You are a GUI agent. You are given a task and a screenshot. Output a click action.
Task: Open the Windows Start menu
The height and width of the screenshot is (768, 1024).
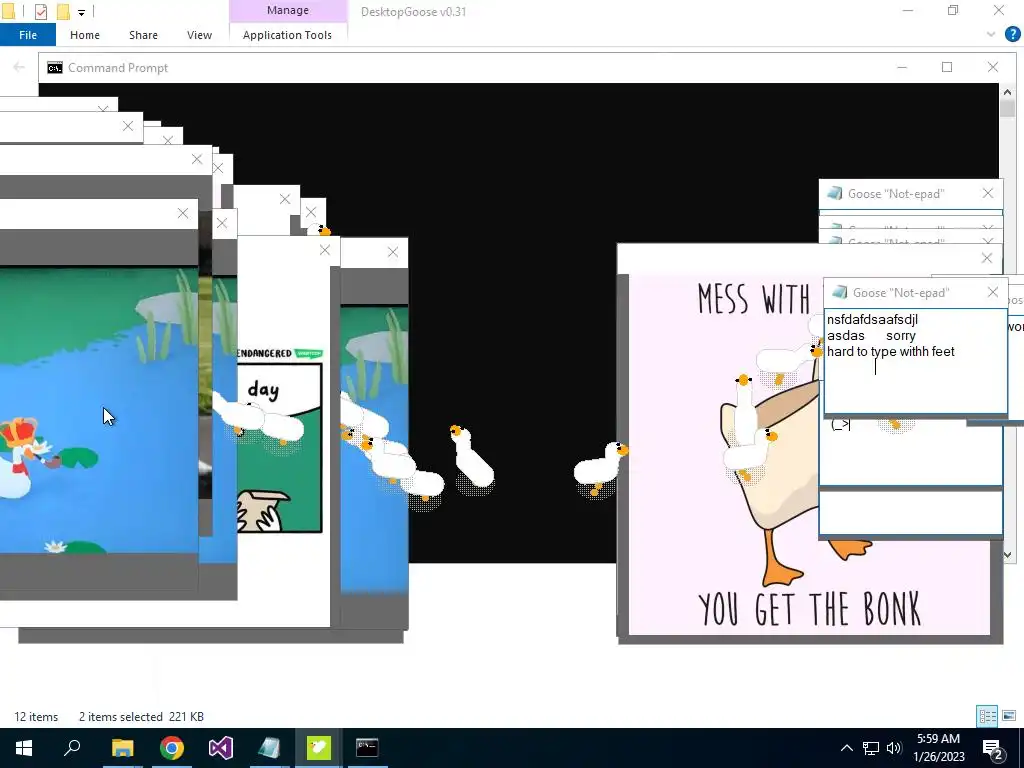tap(24, 748)
